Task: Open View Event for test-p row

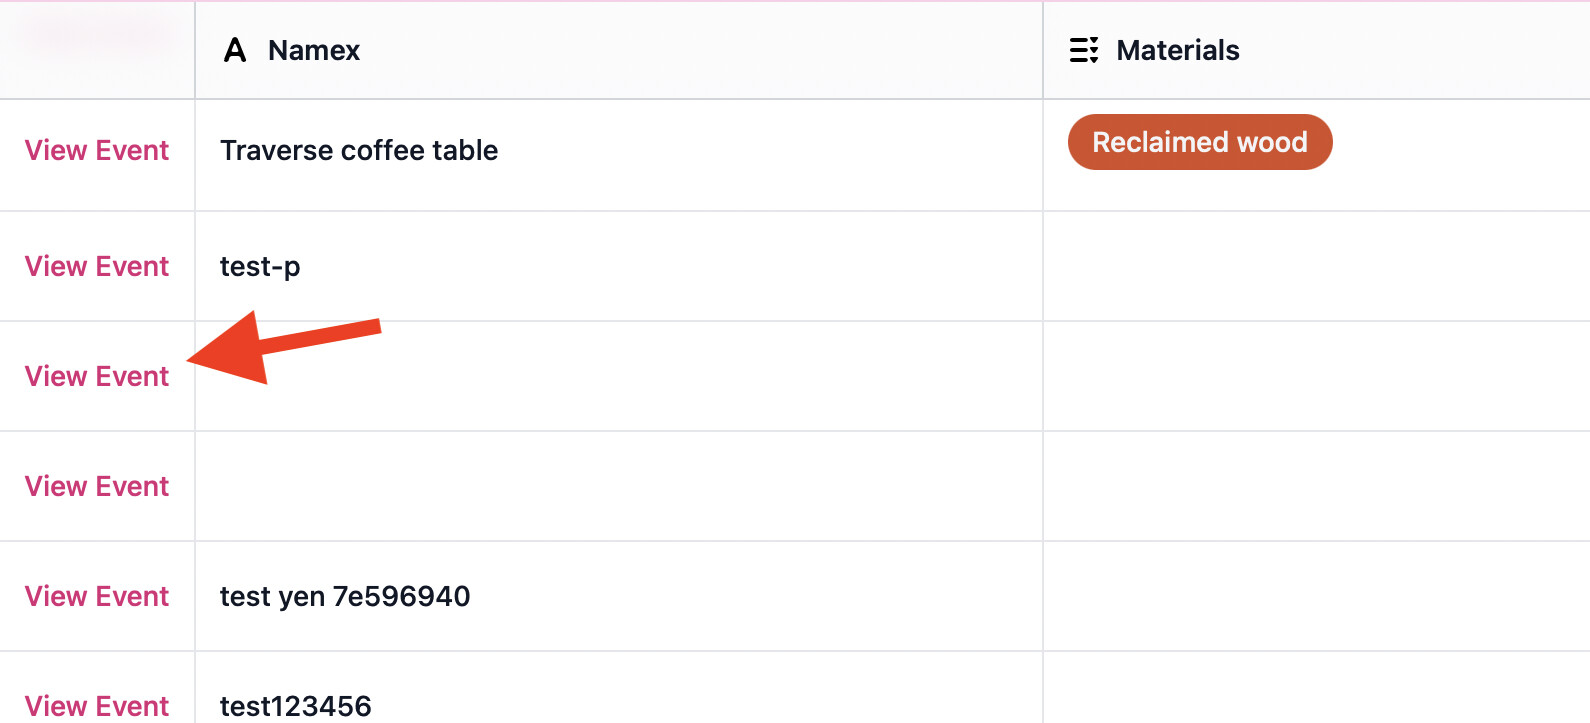Action: coord(97,266)
